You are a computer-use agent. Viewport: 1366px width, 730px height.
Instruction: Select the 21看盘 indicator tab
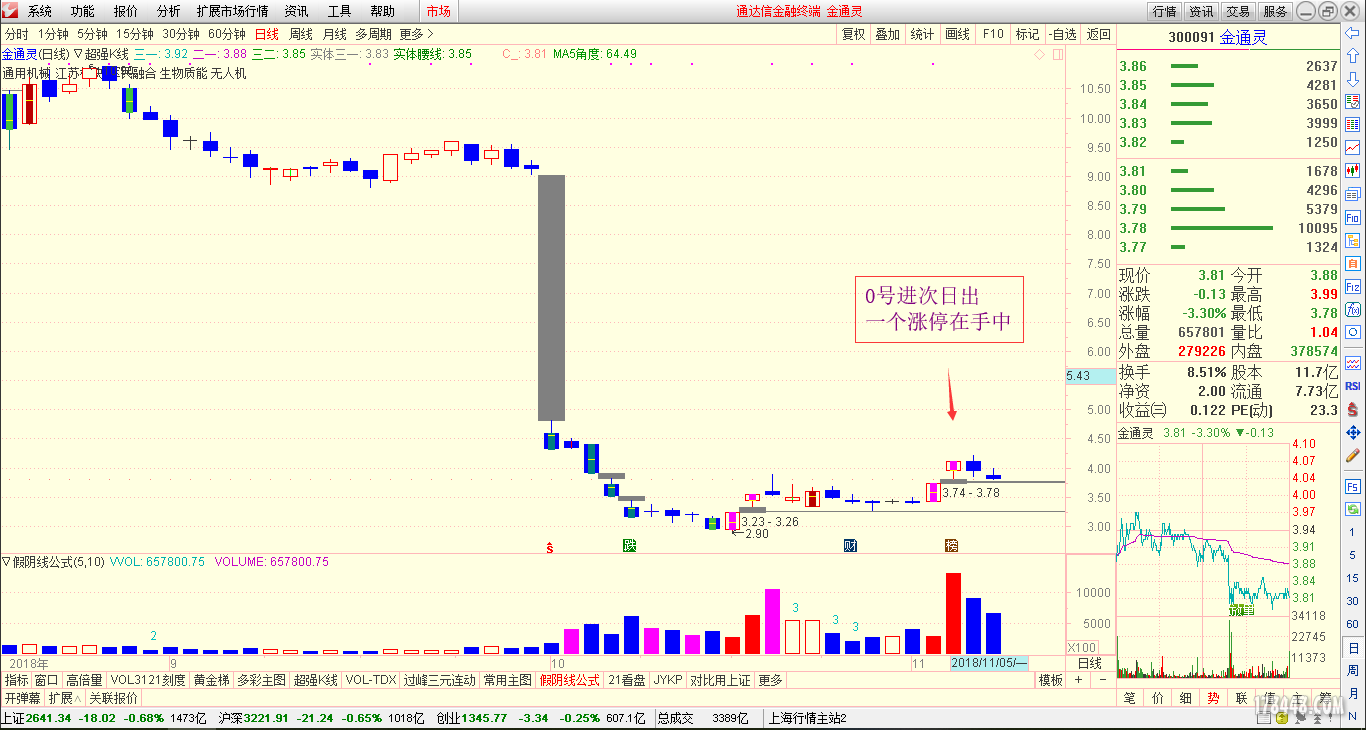click(627, 680)
